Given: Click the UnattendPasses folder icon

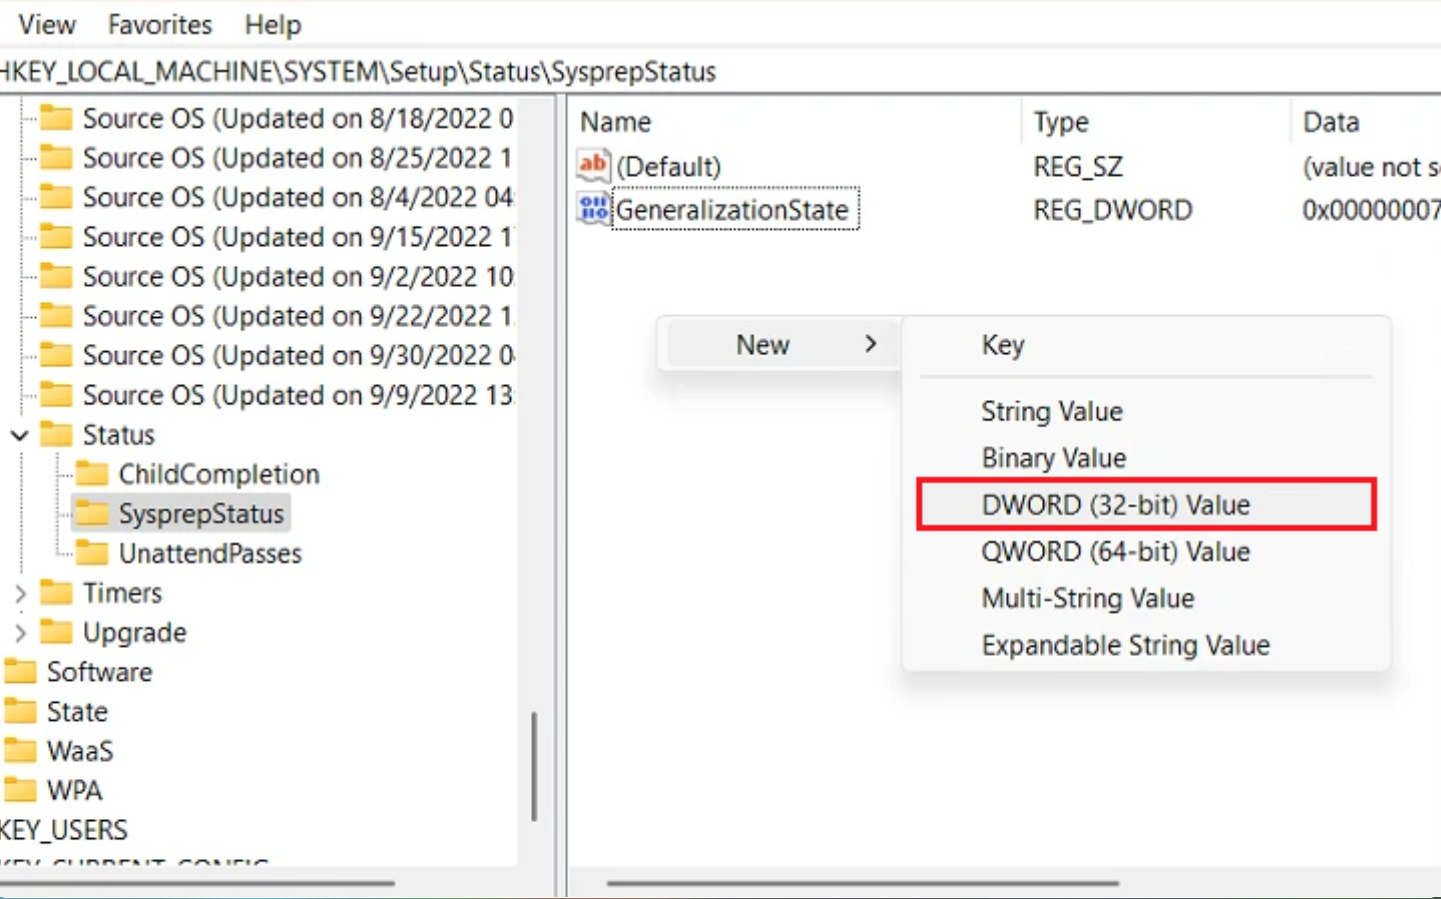Looking at the screenshot, I should point(92,553).
